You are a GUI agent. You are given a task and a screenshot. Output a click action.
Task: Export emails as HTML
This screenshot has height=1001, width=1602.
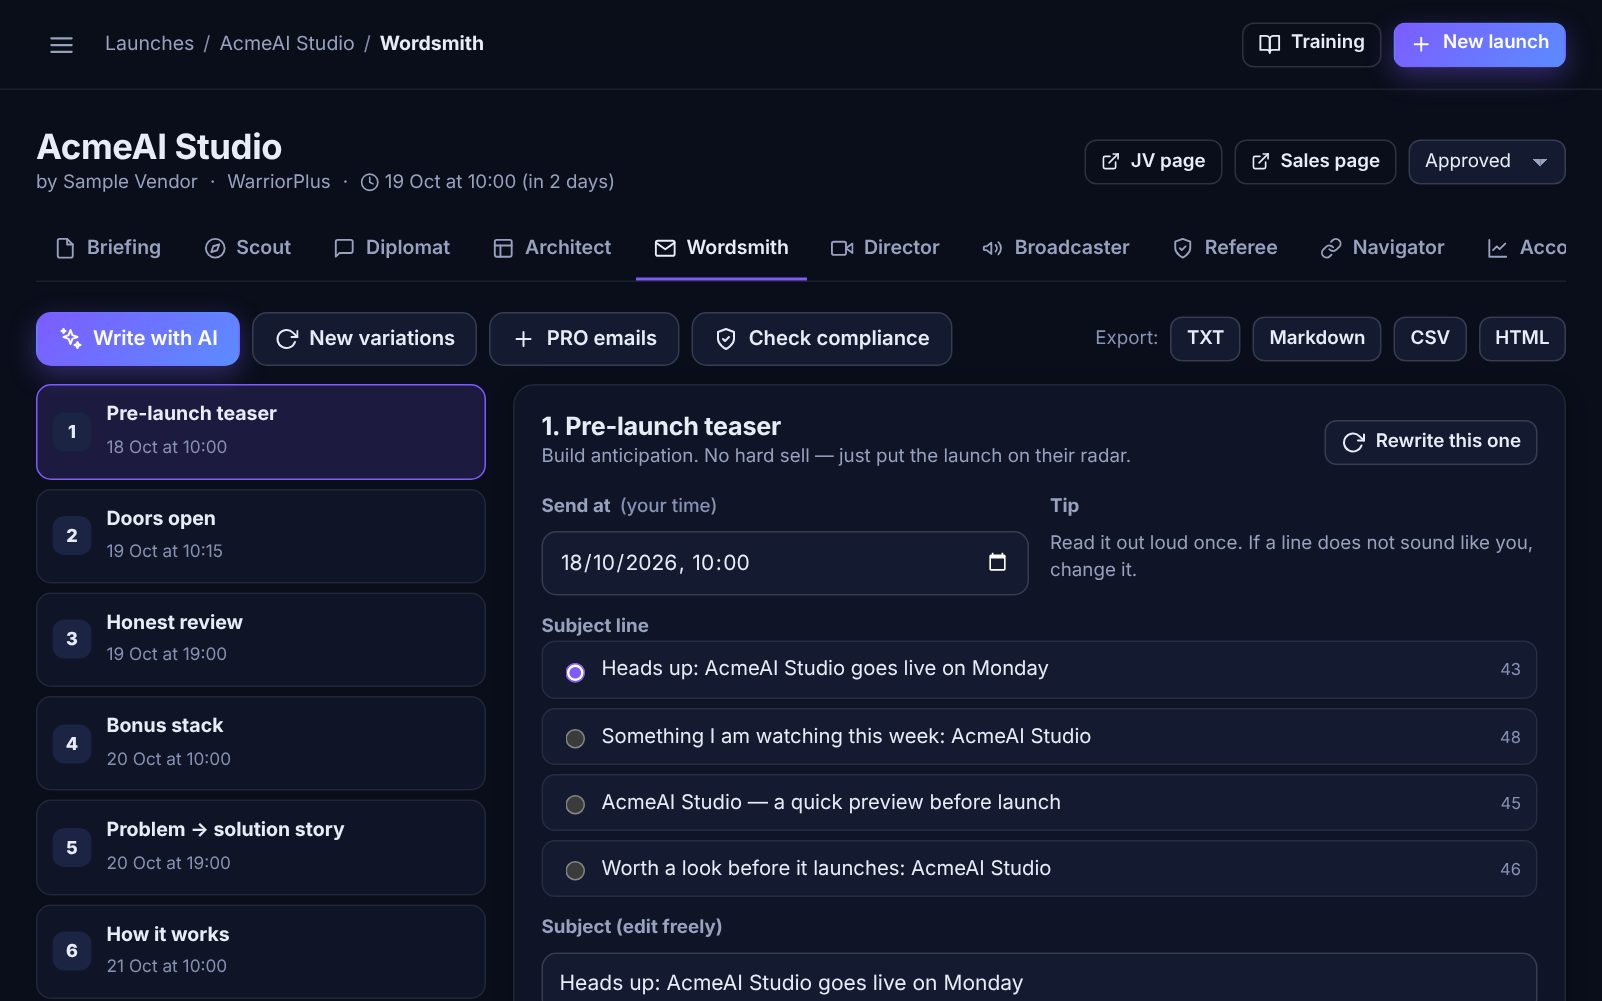click(1521, 339)
